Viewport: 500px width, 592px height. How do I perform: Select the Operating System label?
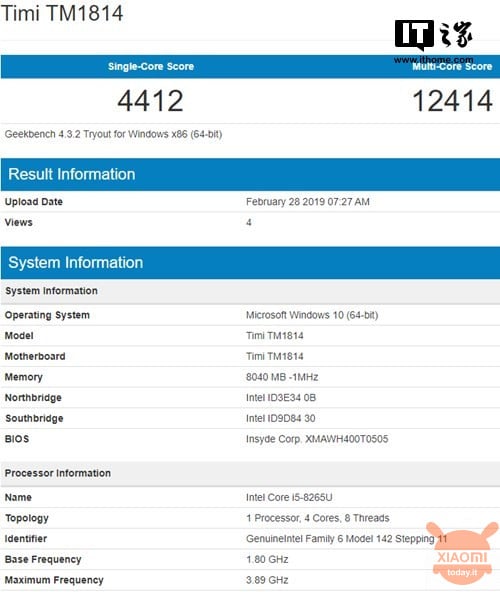coord(47,315)
